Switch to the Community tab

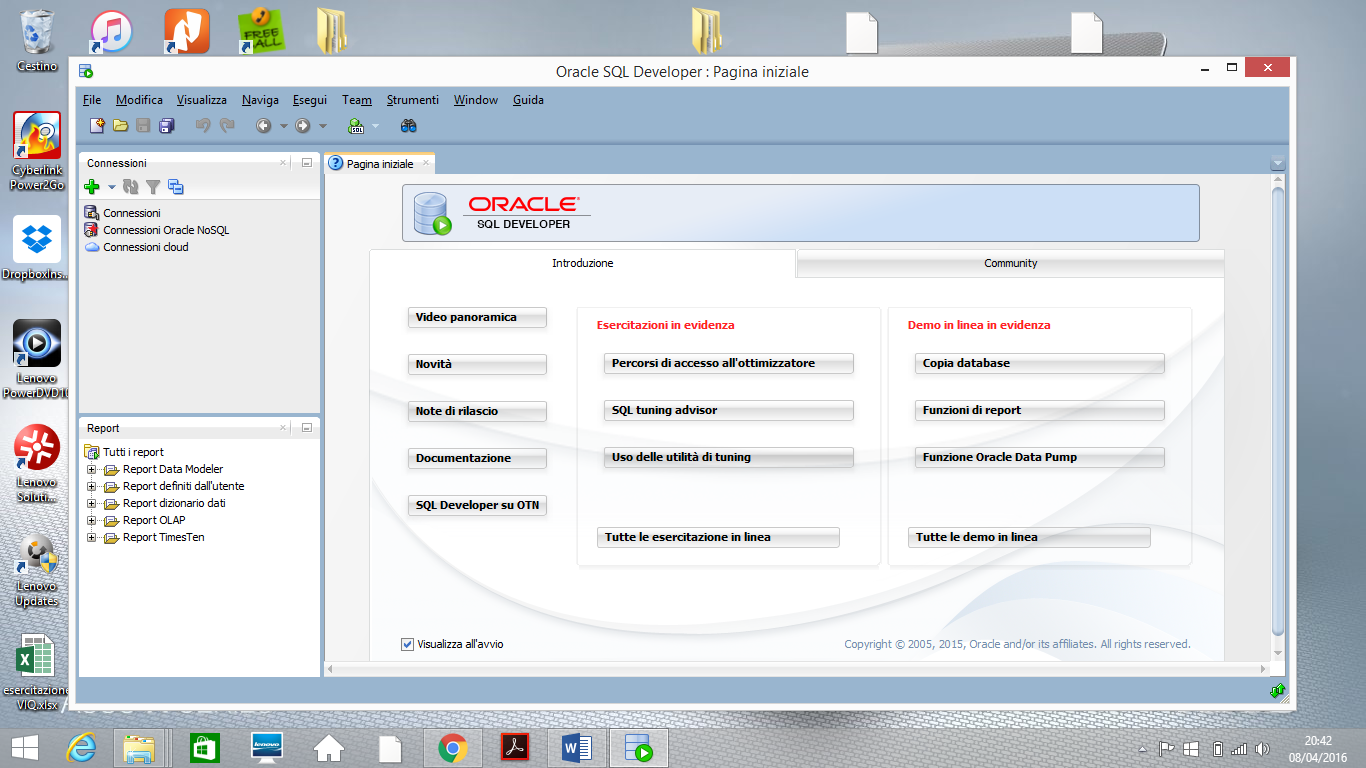[1010, 263]
